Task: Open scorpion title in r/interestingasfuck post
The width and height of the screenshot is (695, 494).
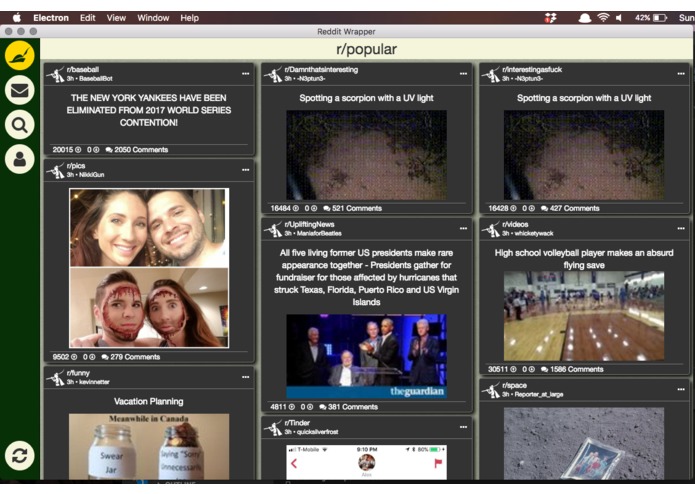Action: [584, 98]
